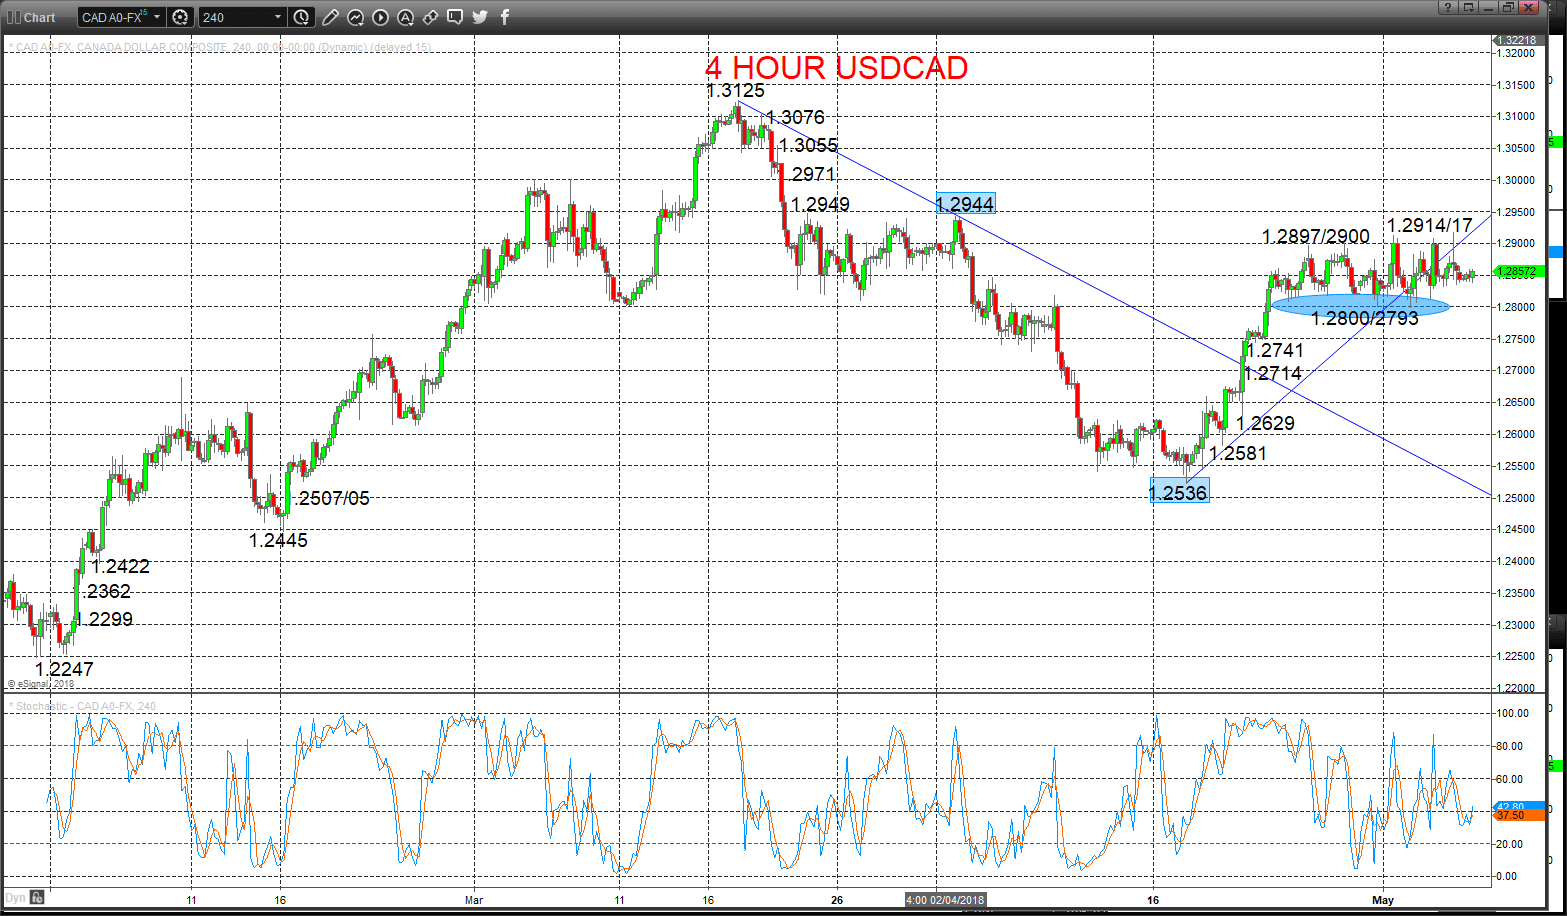Click the Mar label on time axis
The image size is (1567, 916).
coord(474,900)
